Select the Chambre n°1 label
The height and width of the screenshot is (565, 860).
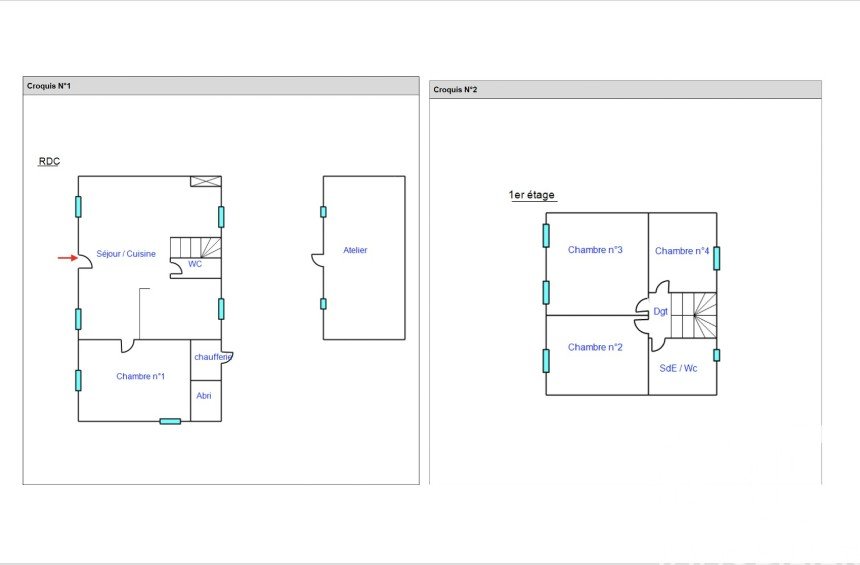(140, 376)
